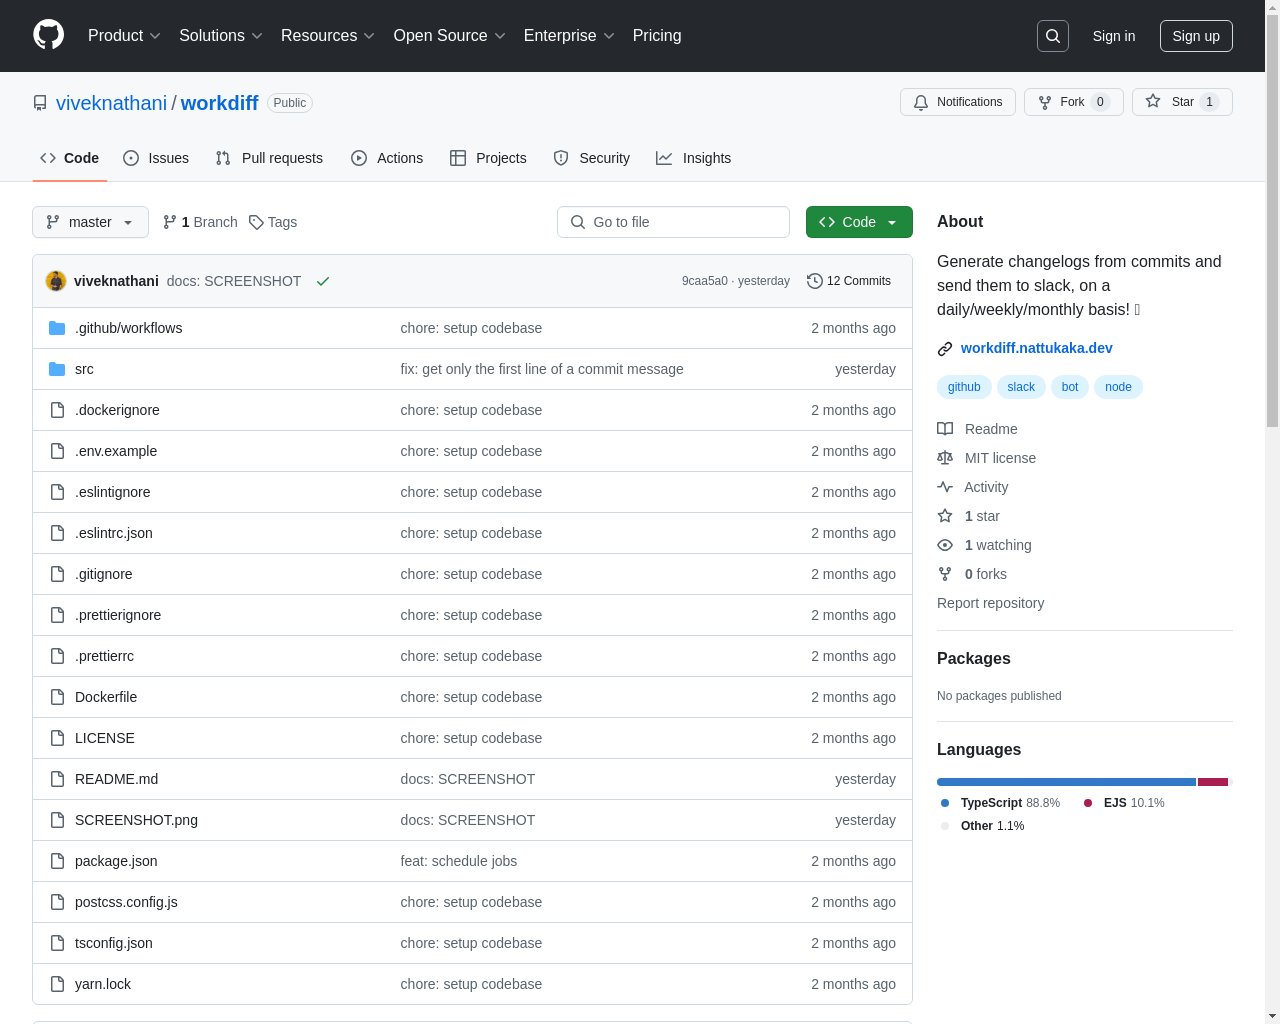The height and width of the screenshot is (1024, 1280).
Task: Click the Sign in link
Action: (1114, 36)
